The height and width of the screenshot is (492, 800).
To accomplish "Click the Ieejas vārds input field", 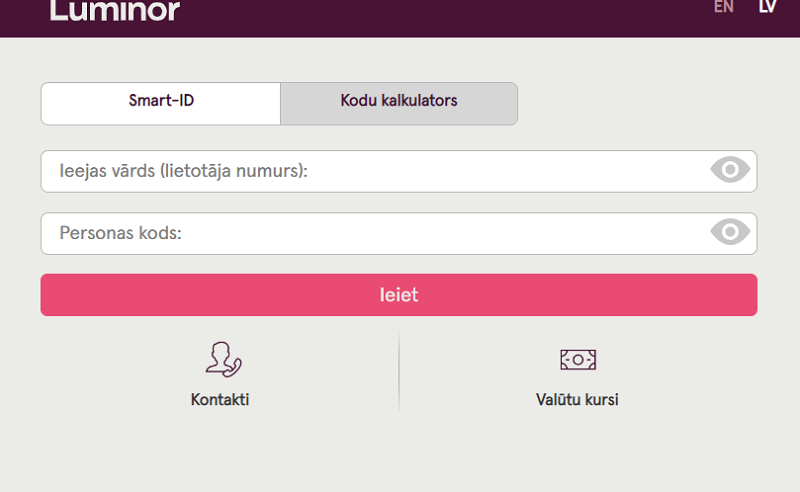I will tap(399, 171).
